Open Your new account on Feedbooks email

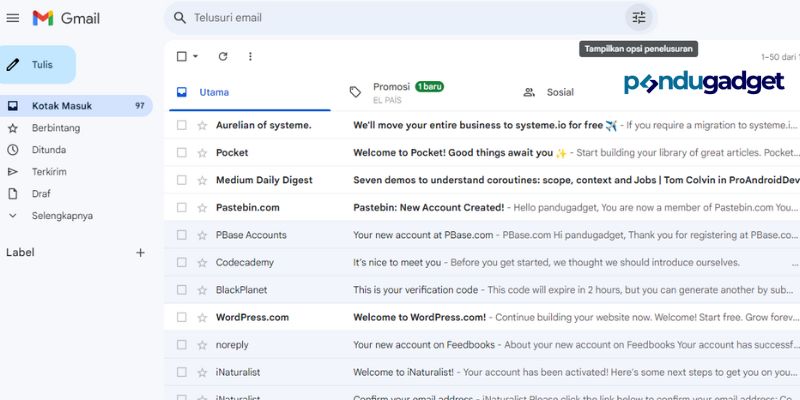(x=482, y=345)
